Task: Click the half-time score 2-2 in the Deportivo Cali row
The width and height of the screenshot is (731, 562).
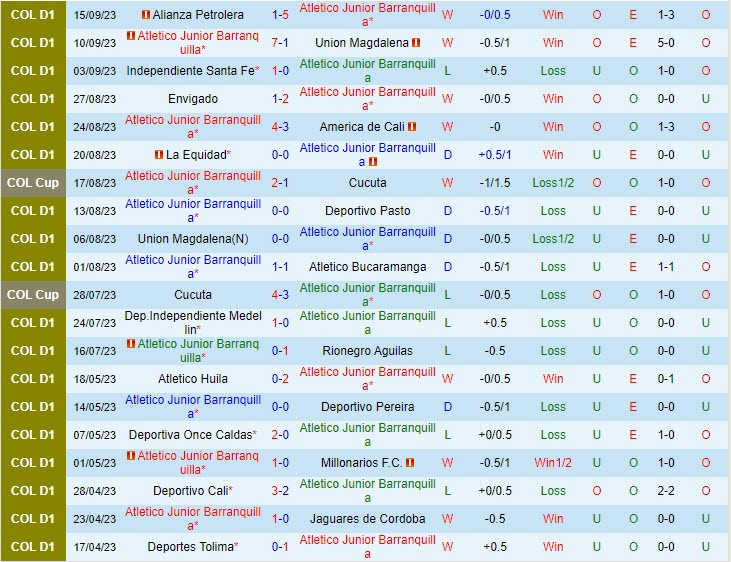Action: 666,491
